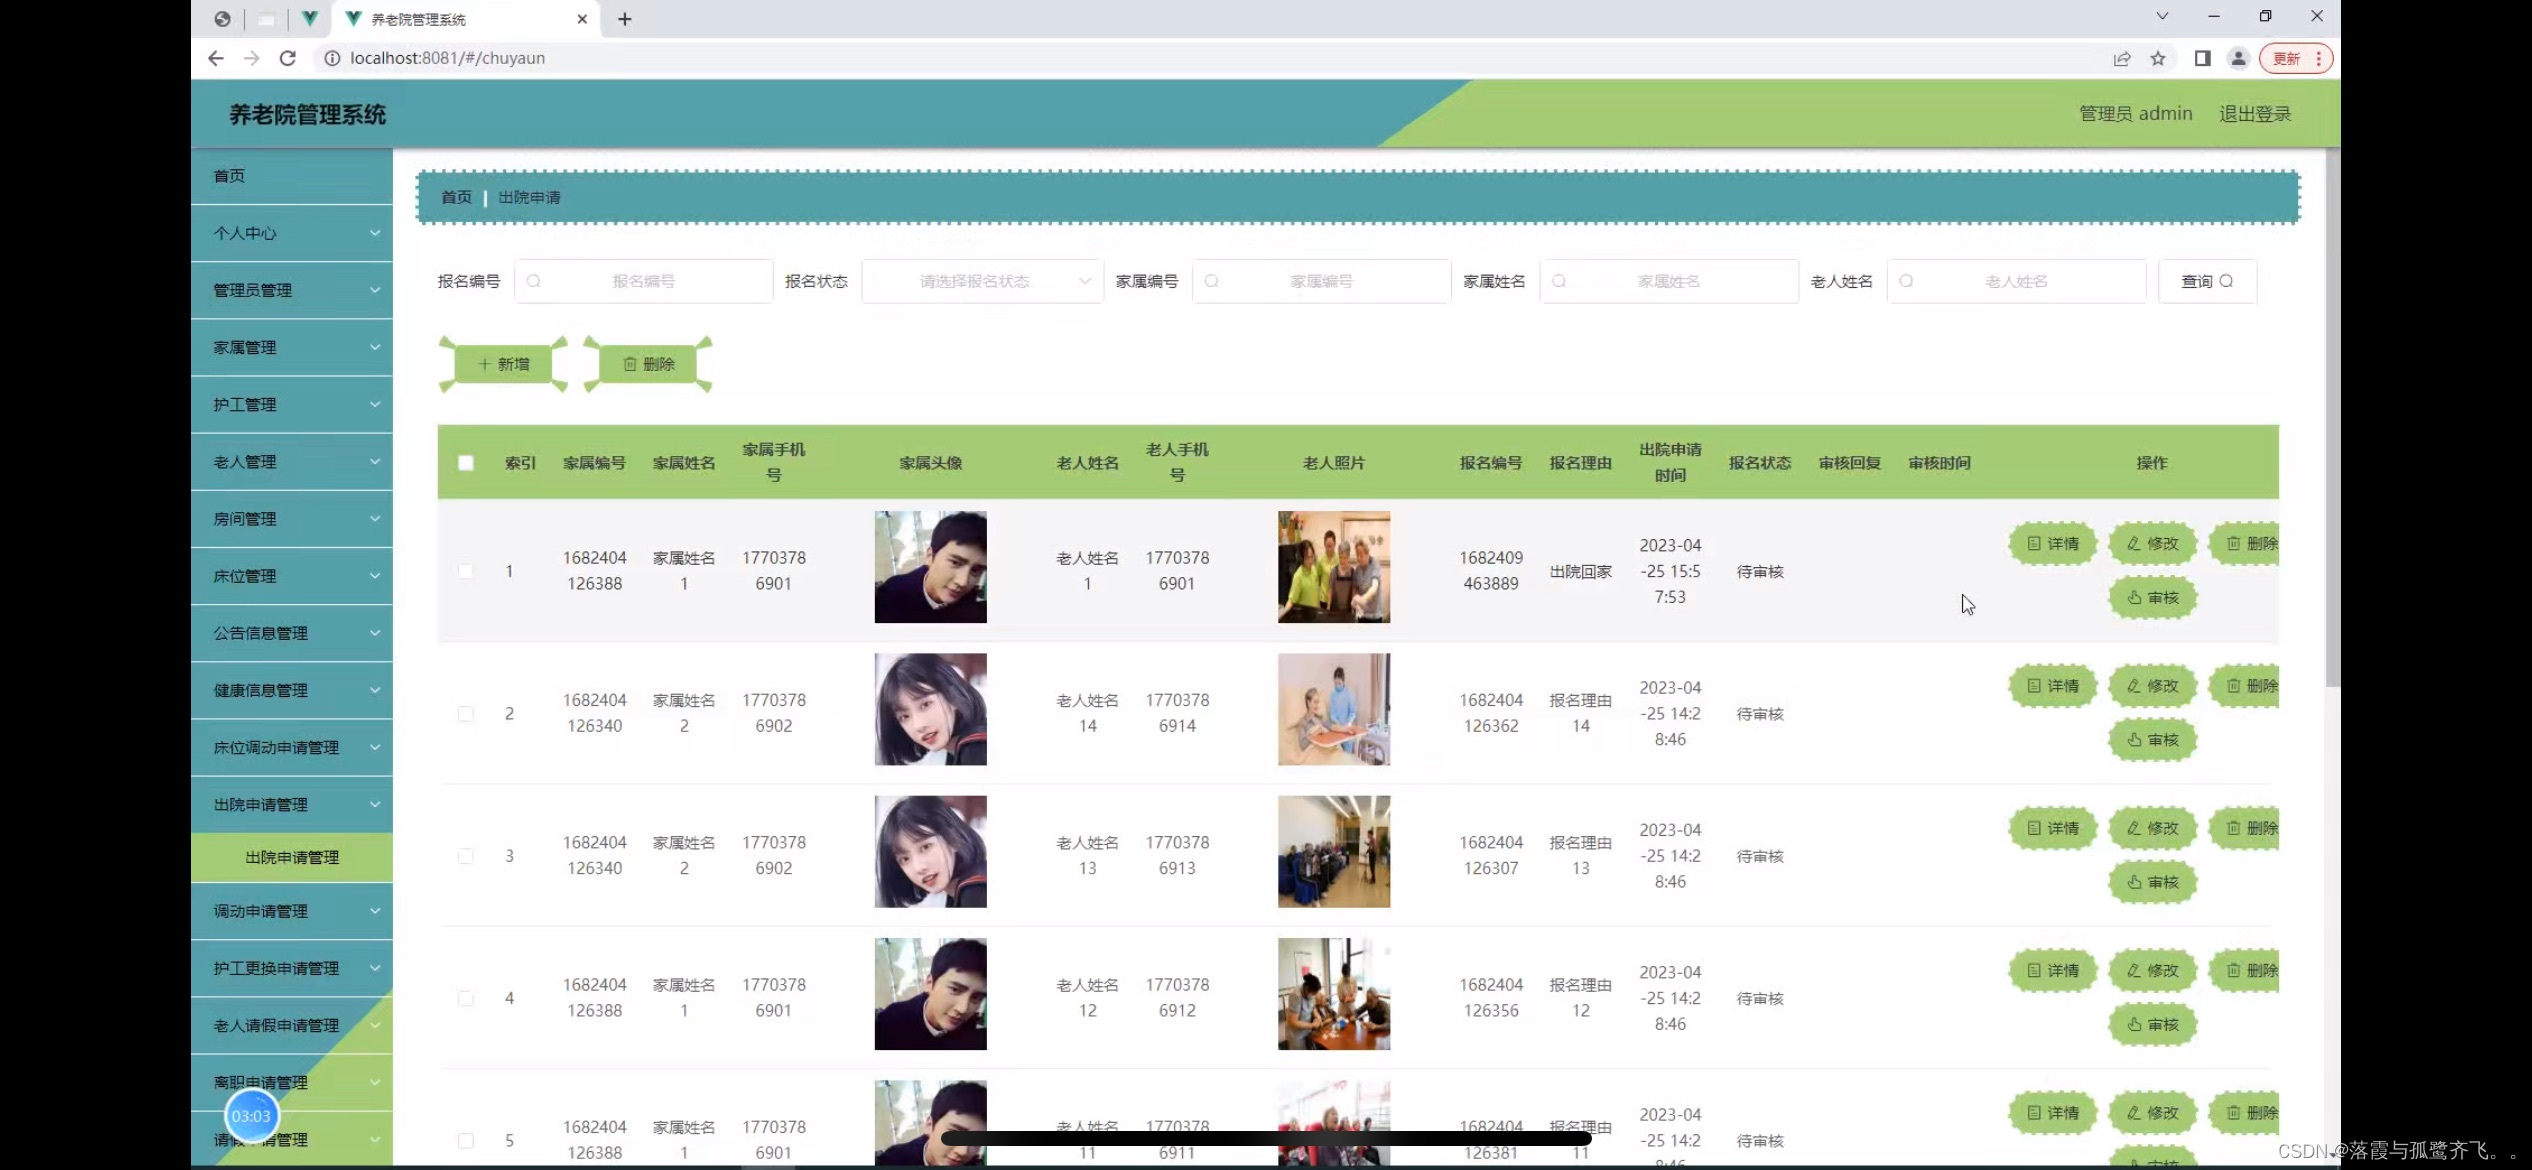The image size is (2532, 1170).
Task: Click 审核 for row with 老人姓名 13
Action: coord(2152,882)
